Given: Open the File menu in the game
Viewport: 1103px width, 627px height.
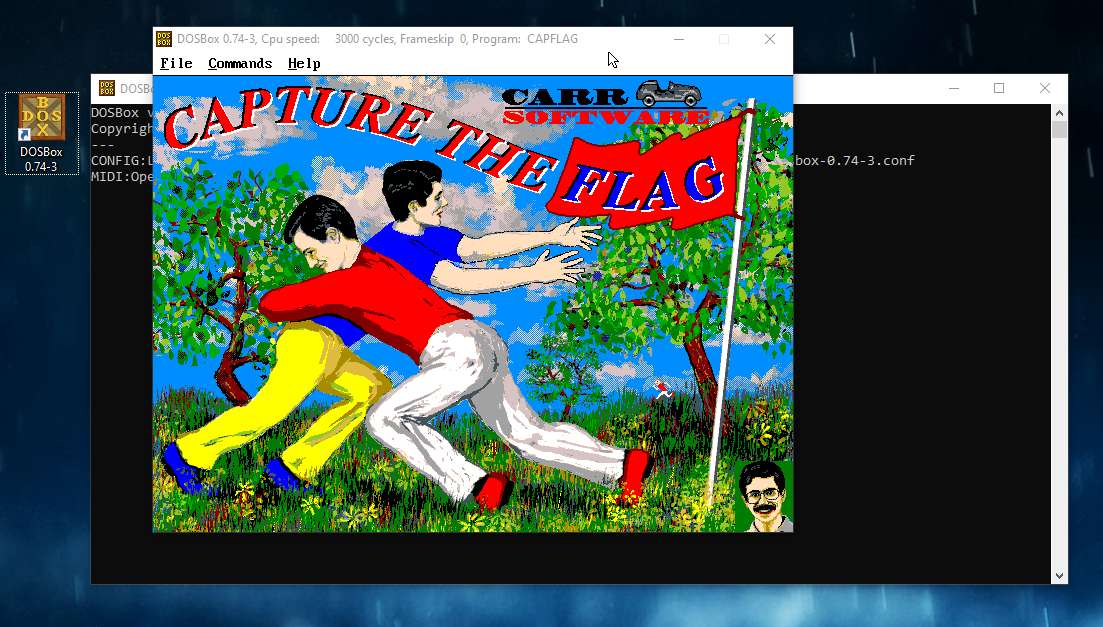Looking at the screenshot, I should 176,63.
